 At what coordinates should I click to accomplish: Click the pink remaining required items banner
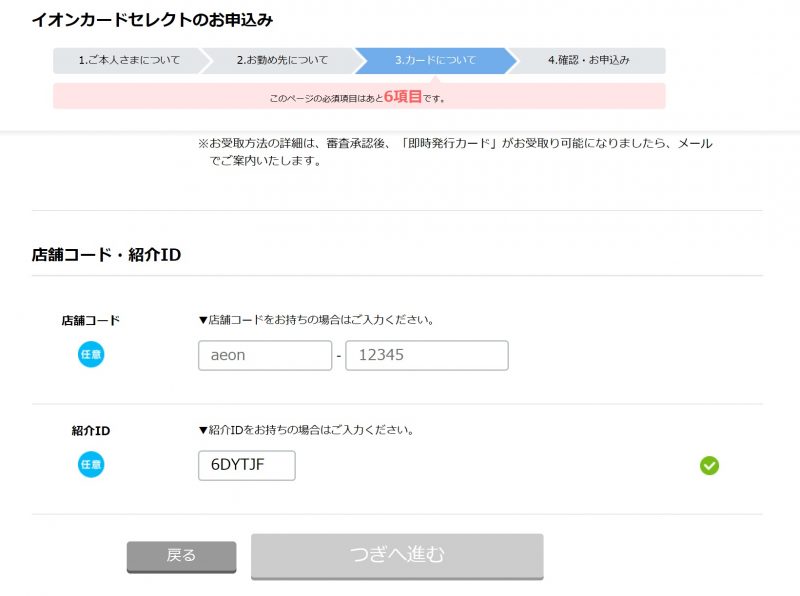359,96
